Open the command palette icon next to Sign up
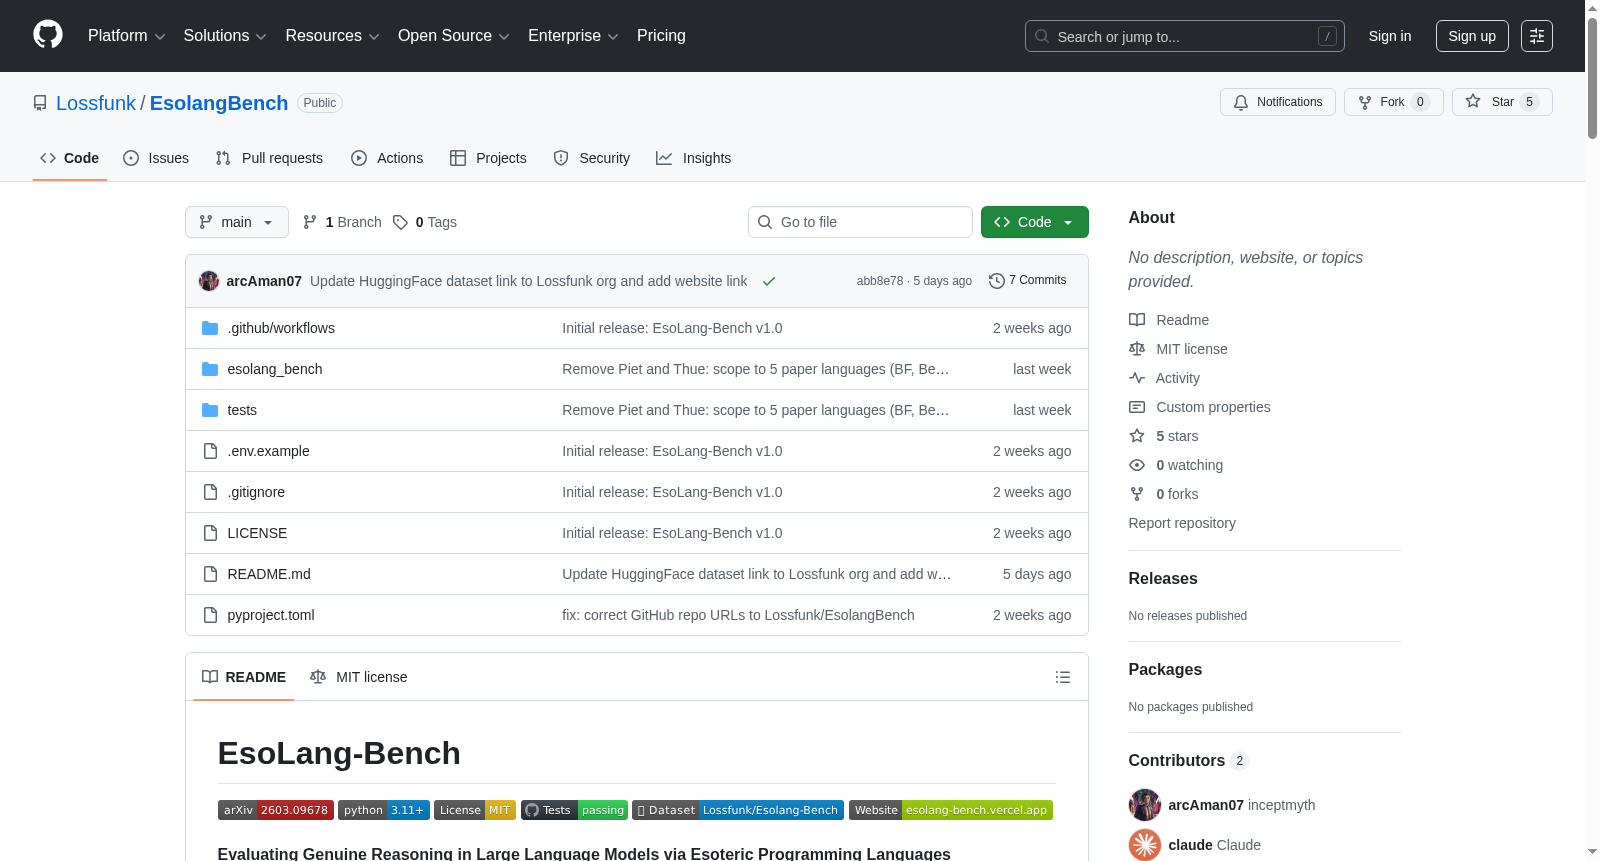This screenshot has width=1600, height=861. pyautogui.click(x=1537, y=36)
